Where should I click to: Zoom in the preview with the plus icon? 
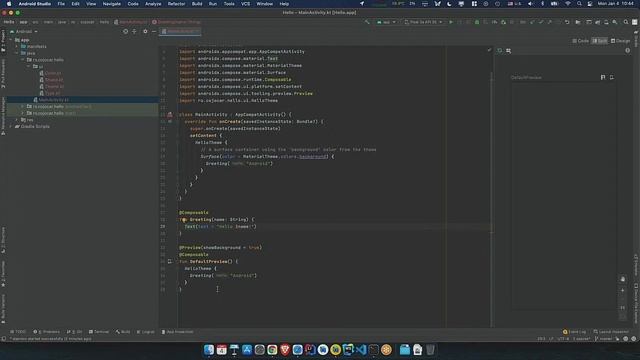coord(622,291)
